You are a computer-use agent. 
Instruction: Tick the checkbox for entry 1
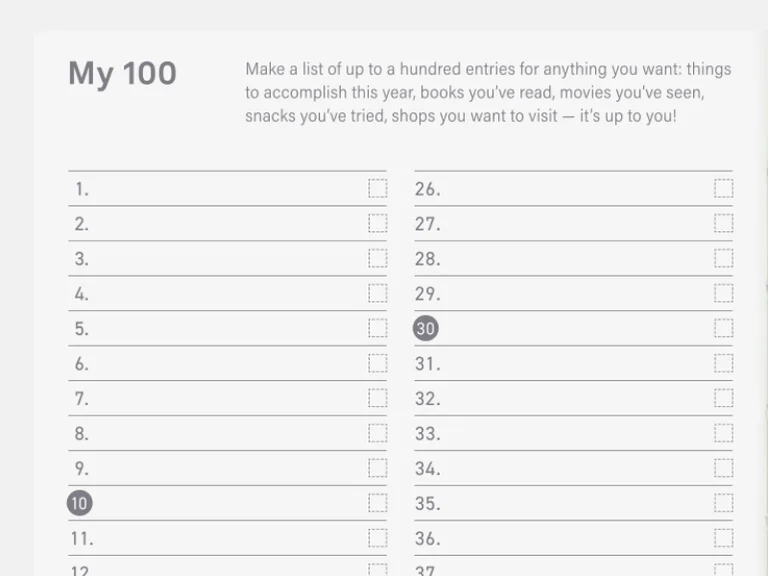[378, 189]
